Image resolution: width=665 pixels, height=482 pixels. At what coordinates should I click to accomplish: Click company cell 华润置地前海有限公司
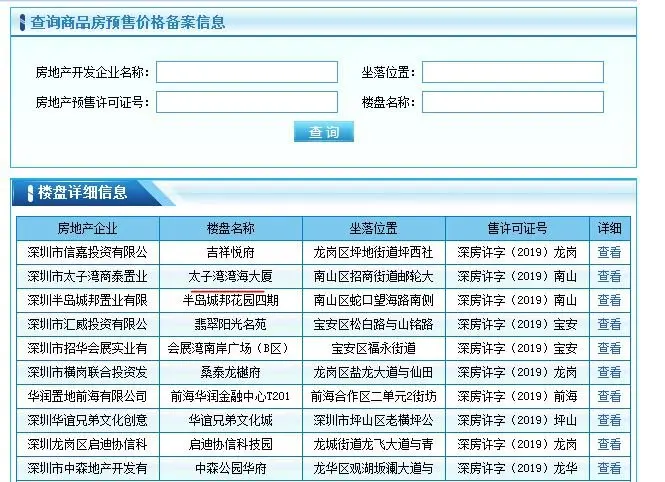[x=88, y=396]
